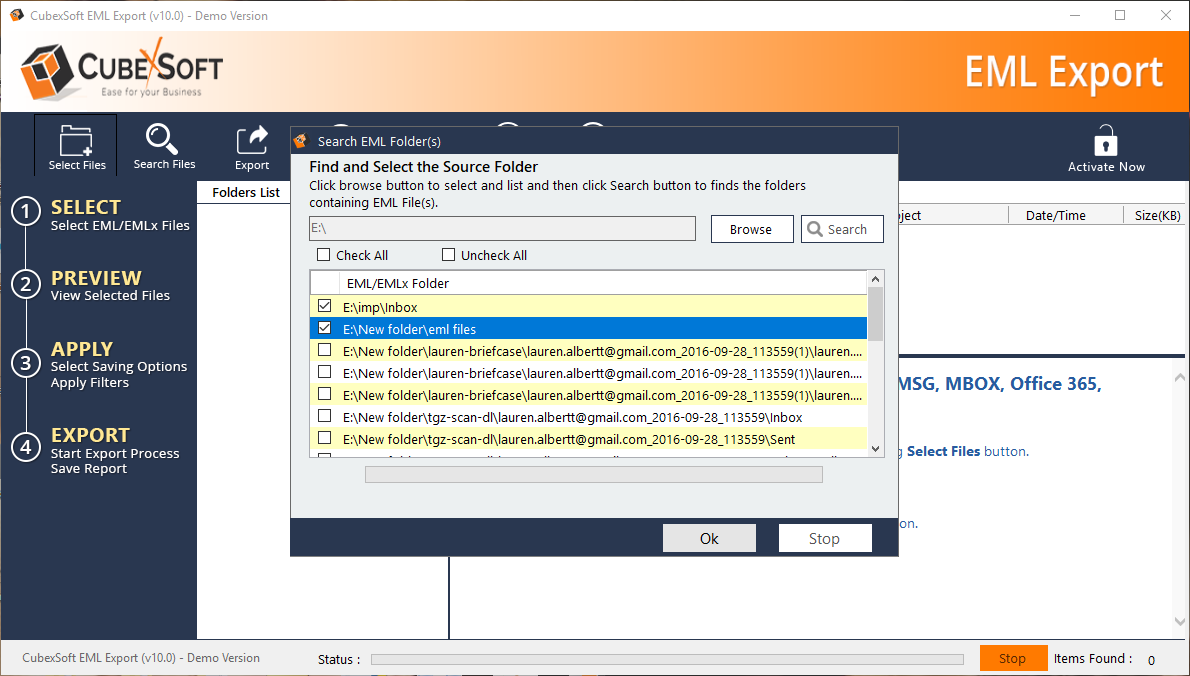Click the Activate Now lock icon

coord(1105,140)
